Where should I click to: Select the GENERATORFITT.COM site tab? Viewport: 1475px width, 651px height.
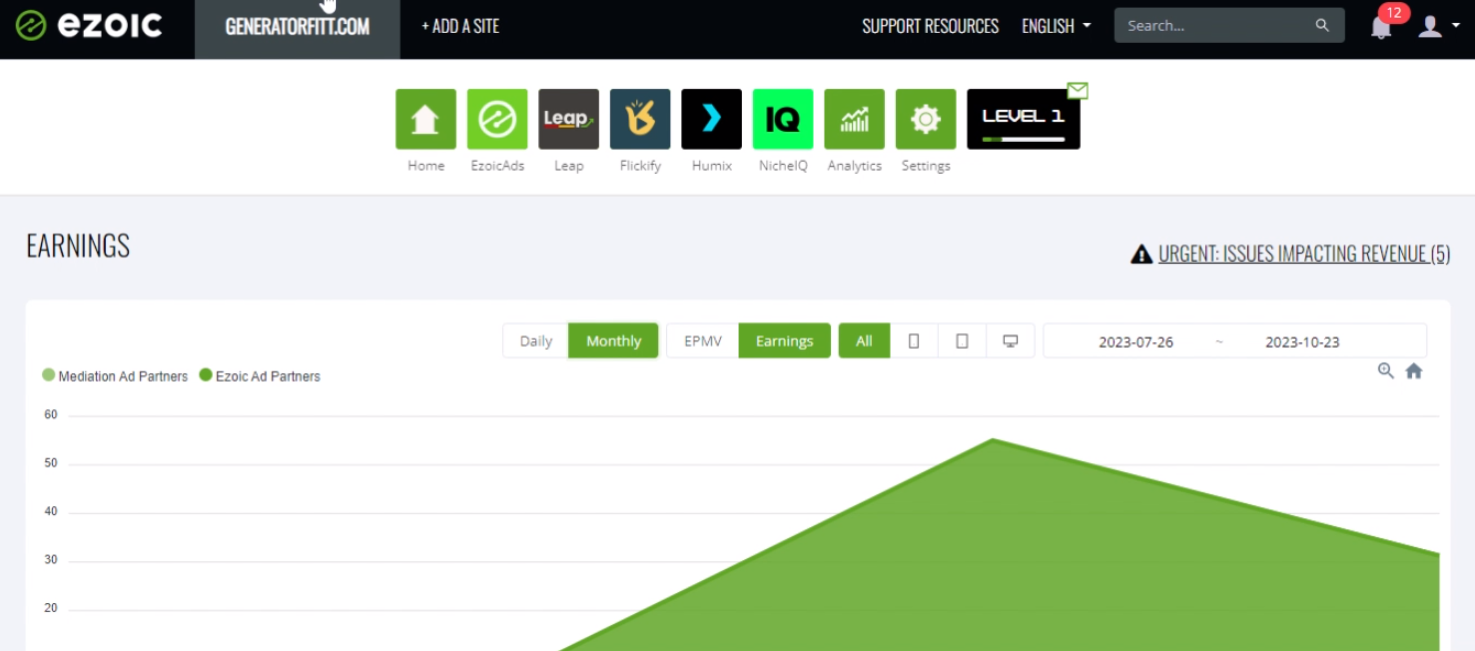tap(297, 29)
